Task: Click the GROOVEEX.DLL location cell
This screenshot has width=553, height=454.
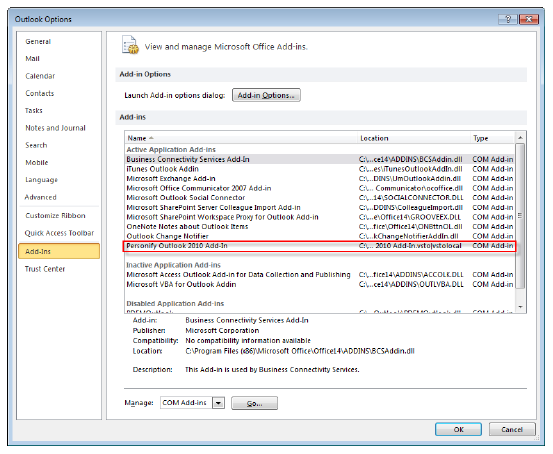Action: (x=410, y=217)
